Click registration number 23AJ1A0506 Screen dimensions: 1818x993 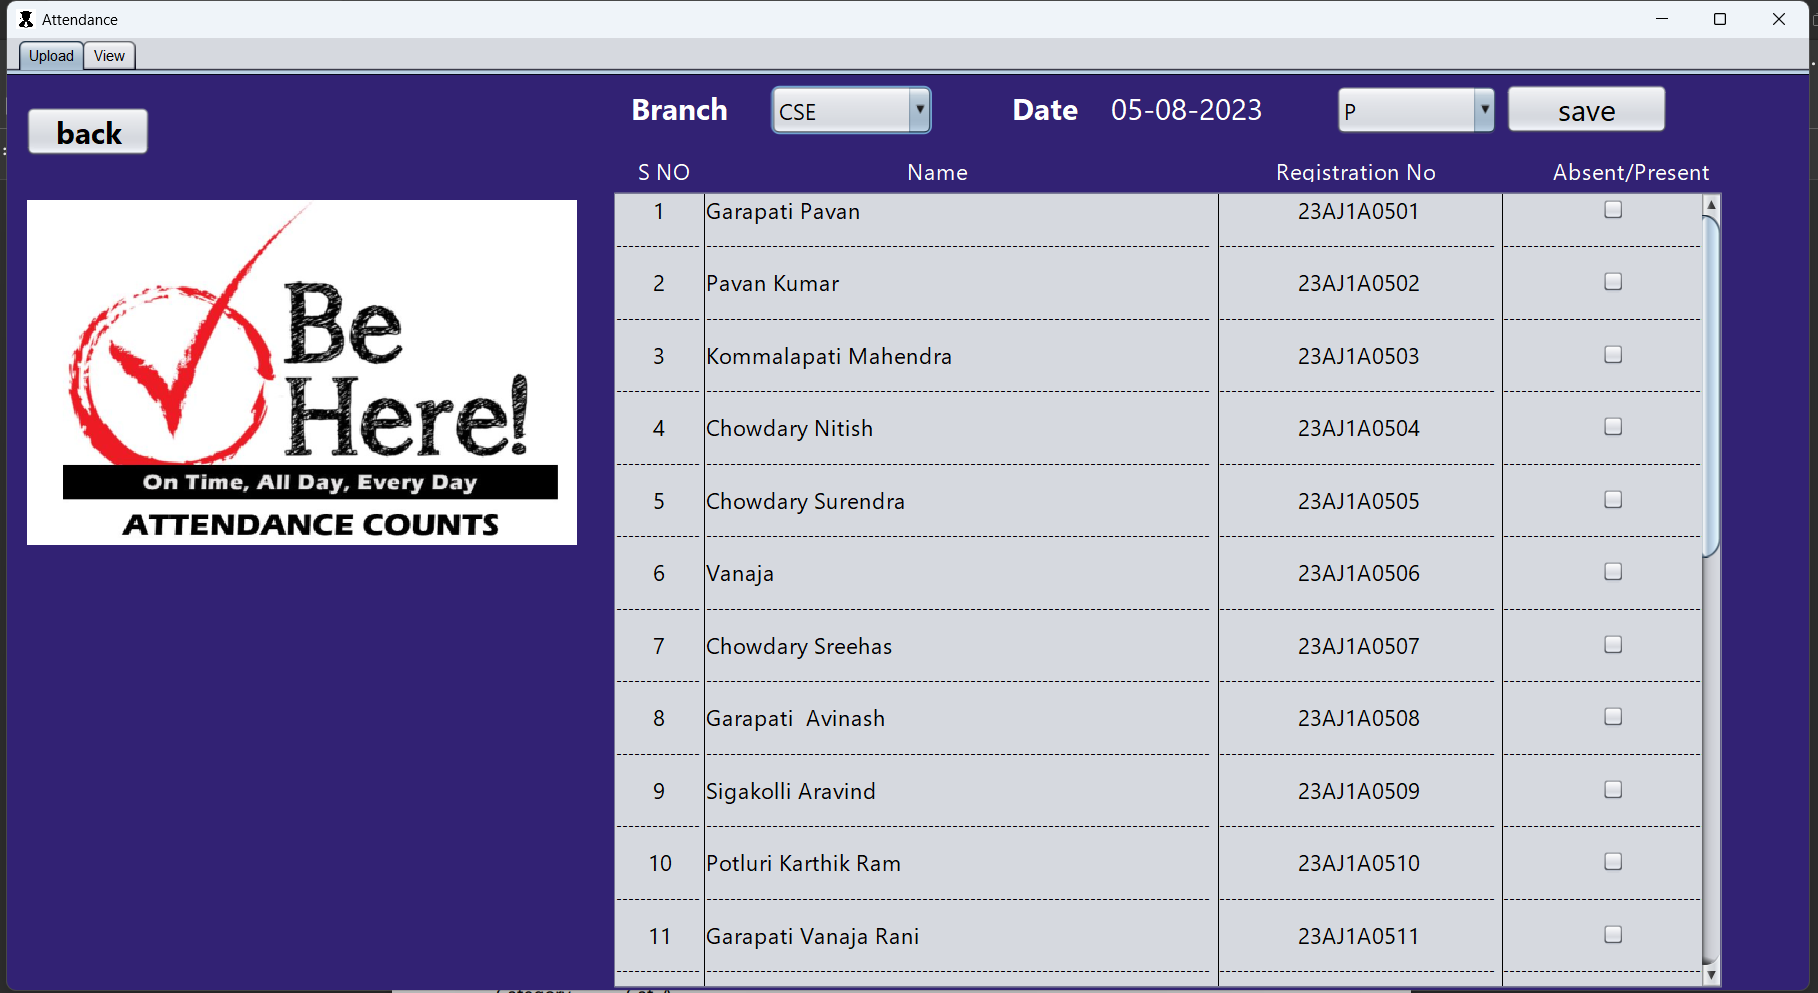pyautogui.click(x=1358, y=574)
